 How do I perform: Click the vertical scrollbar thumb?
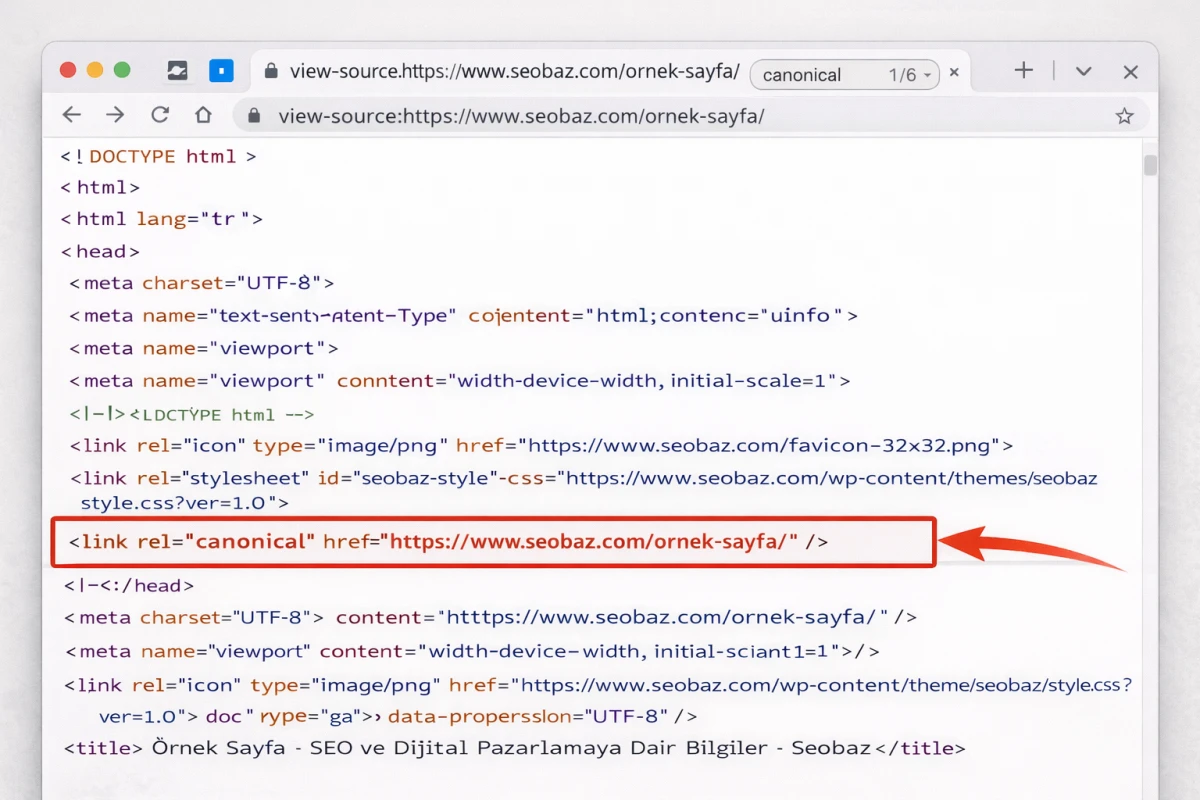1150,165
